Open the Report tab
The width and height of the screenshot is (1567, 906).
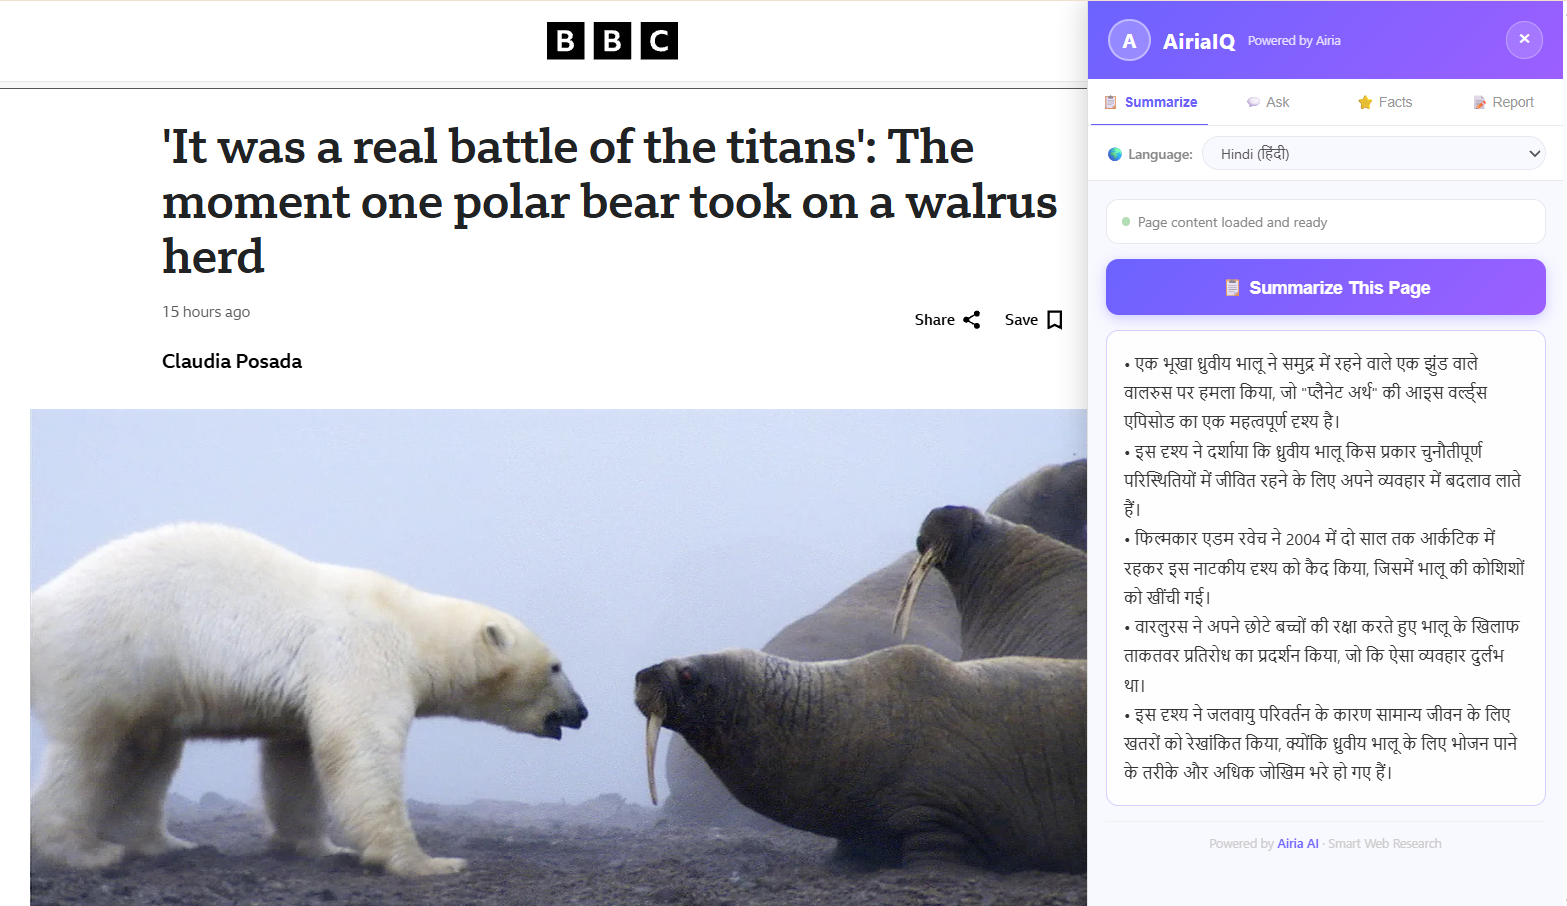(1503, 102)
